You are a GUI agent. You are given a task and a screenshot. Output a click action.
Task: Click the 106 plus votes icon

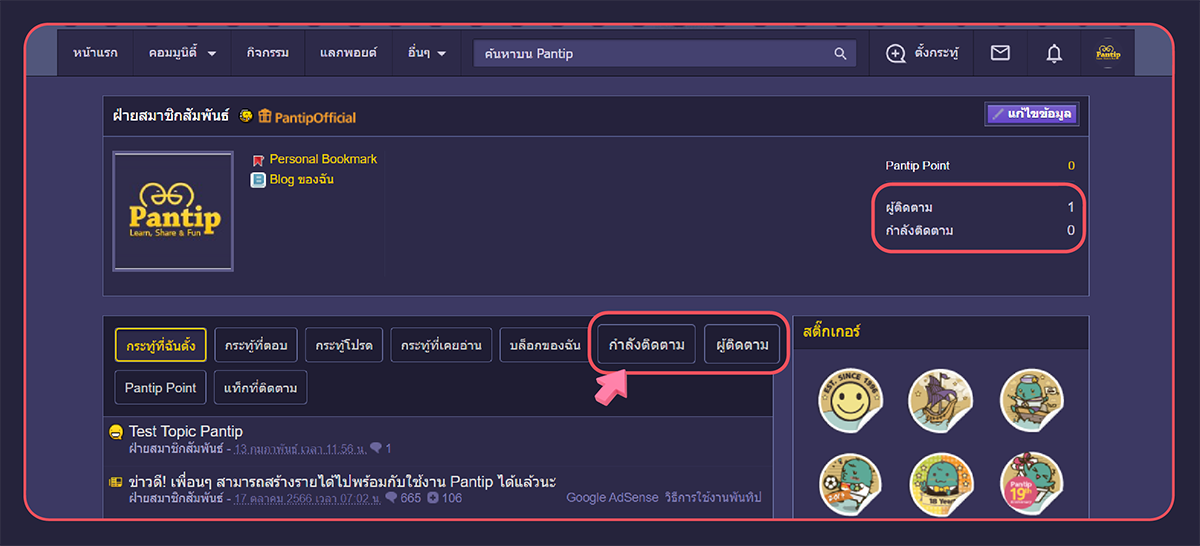(433, 498)
